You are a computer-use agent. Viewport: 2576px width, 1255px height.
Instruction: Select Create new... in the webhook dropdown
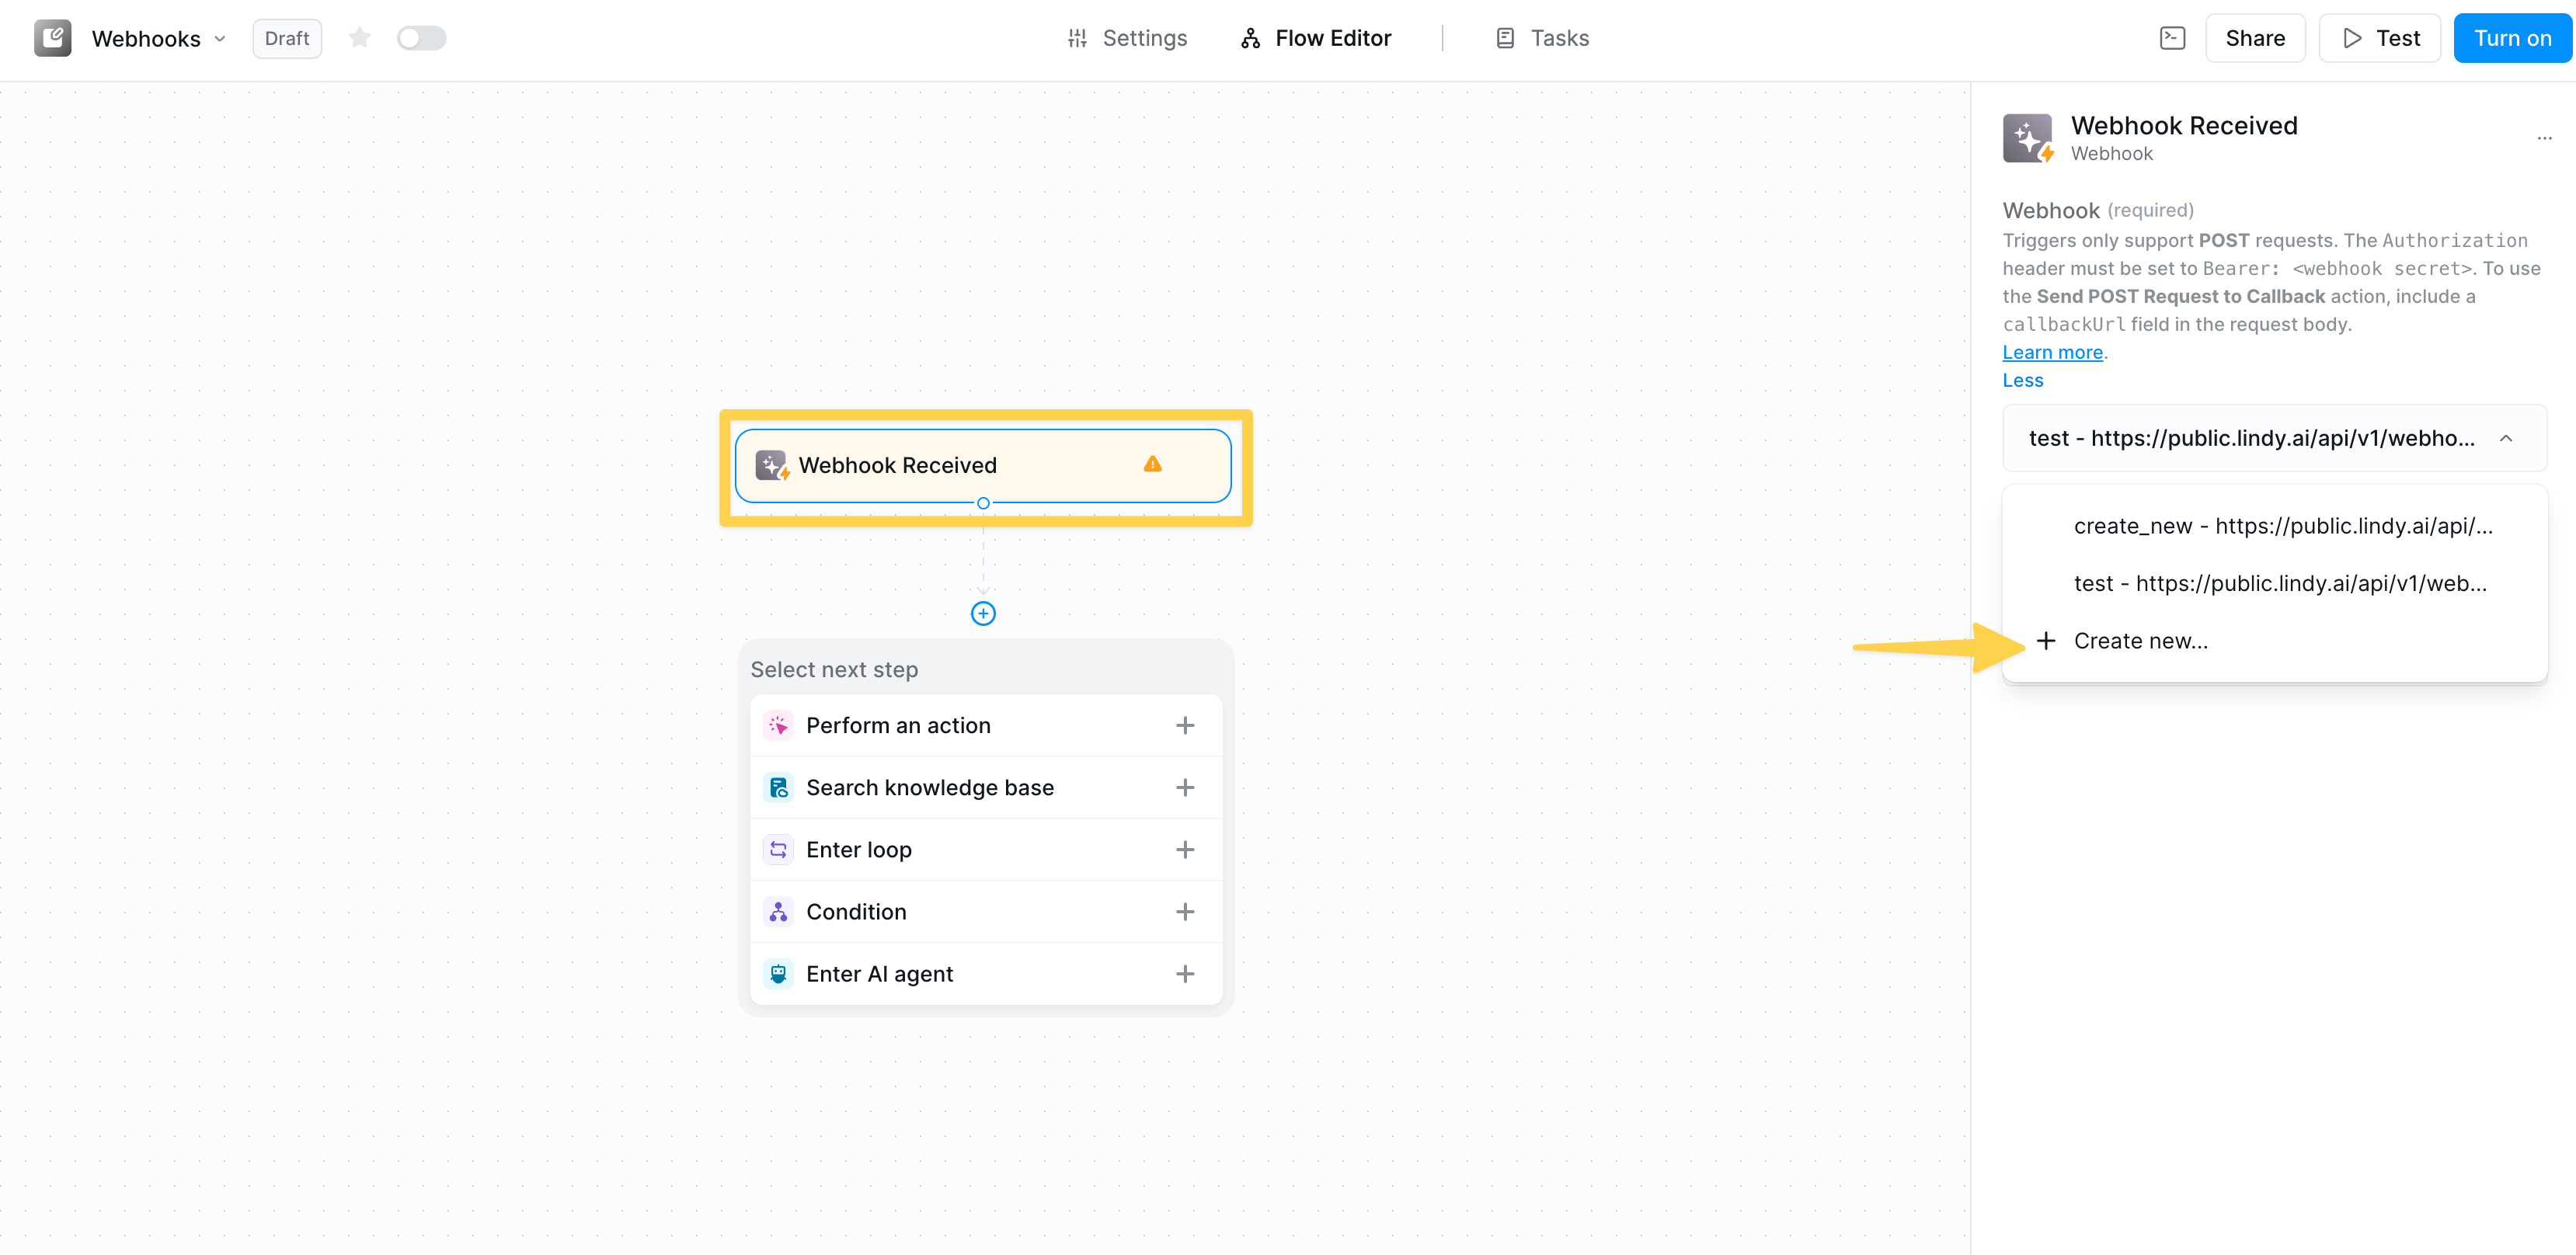pyautogui.click(x=2141, y=641)
